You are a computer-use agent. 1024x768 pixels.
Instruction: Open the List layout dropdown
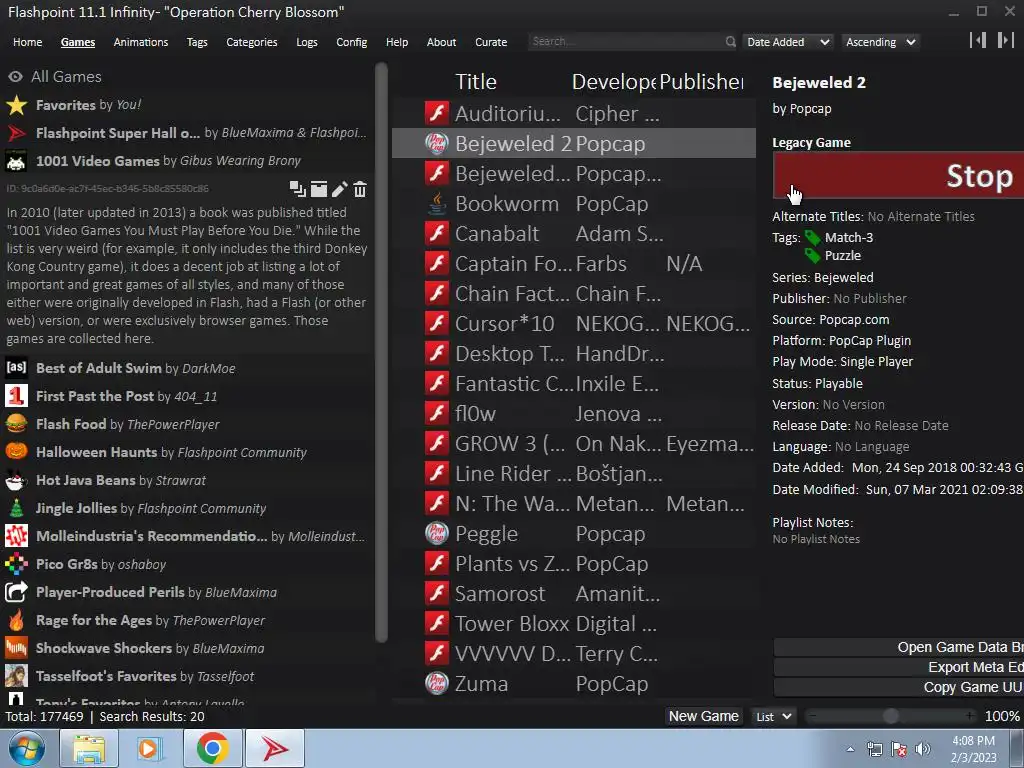[774, 716]
